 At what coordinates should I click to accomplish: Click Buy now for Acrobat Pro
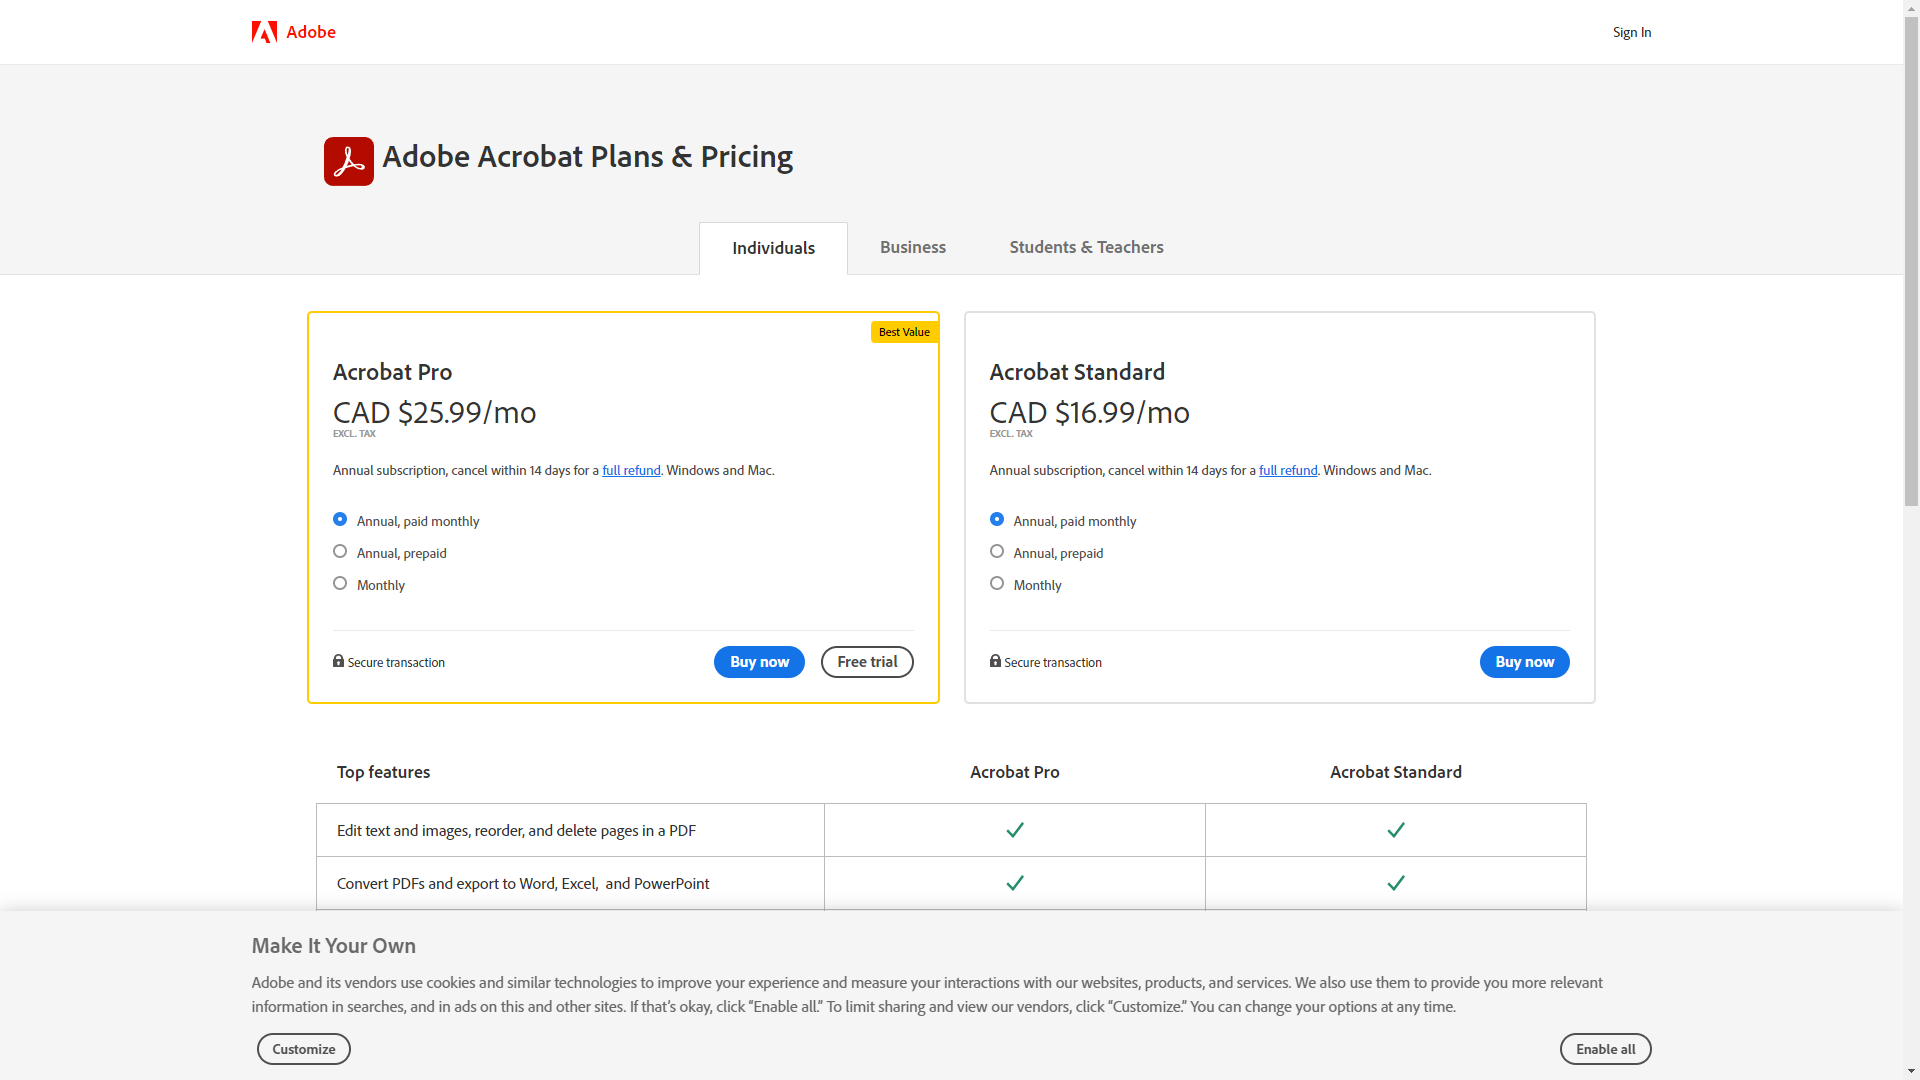pyautogui.click(x=759, y=662)
